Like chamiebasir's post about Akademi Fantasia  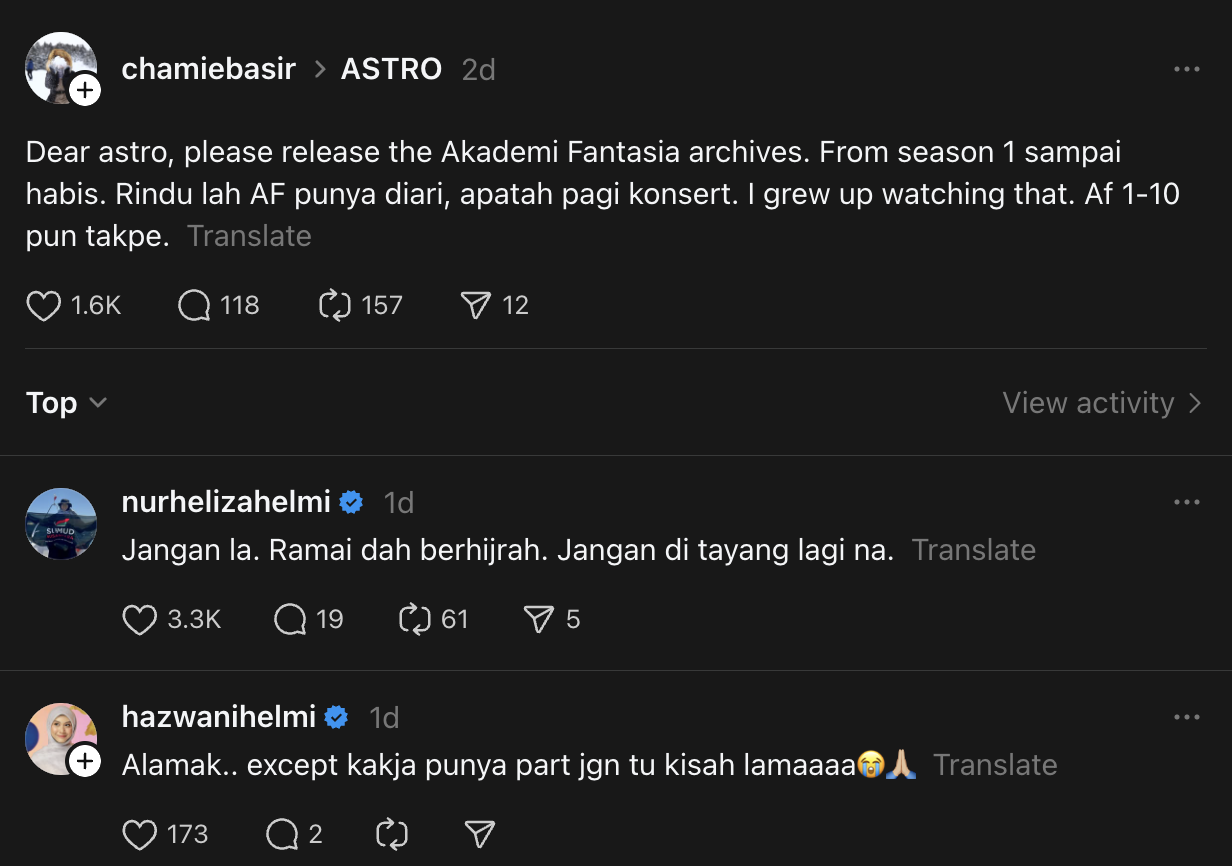tap(44, 305)
